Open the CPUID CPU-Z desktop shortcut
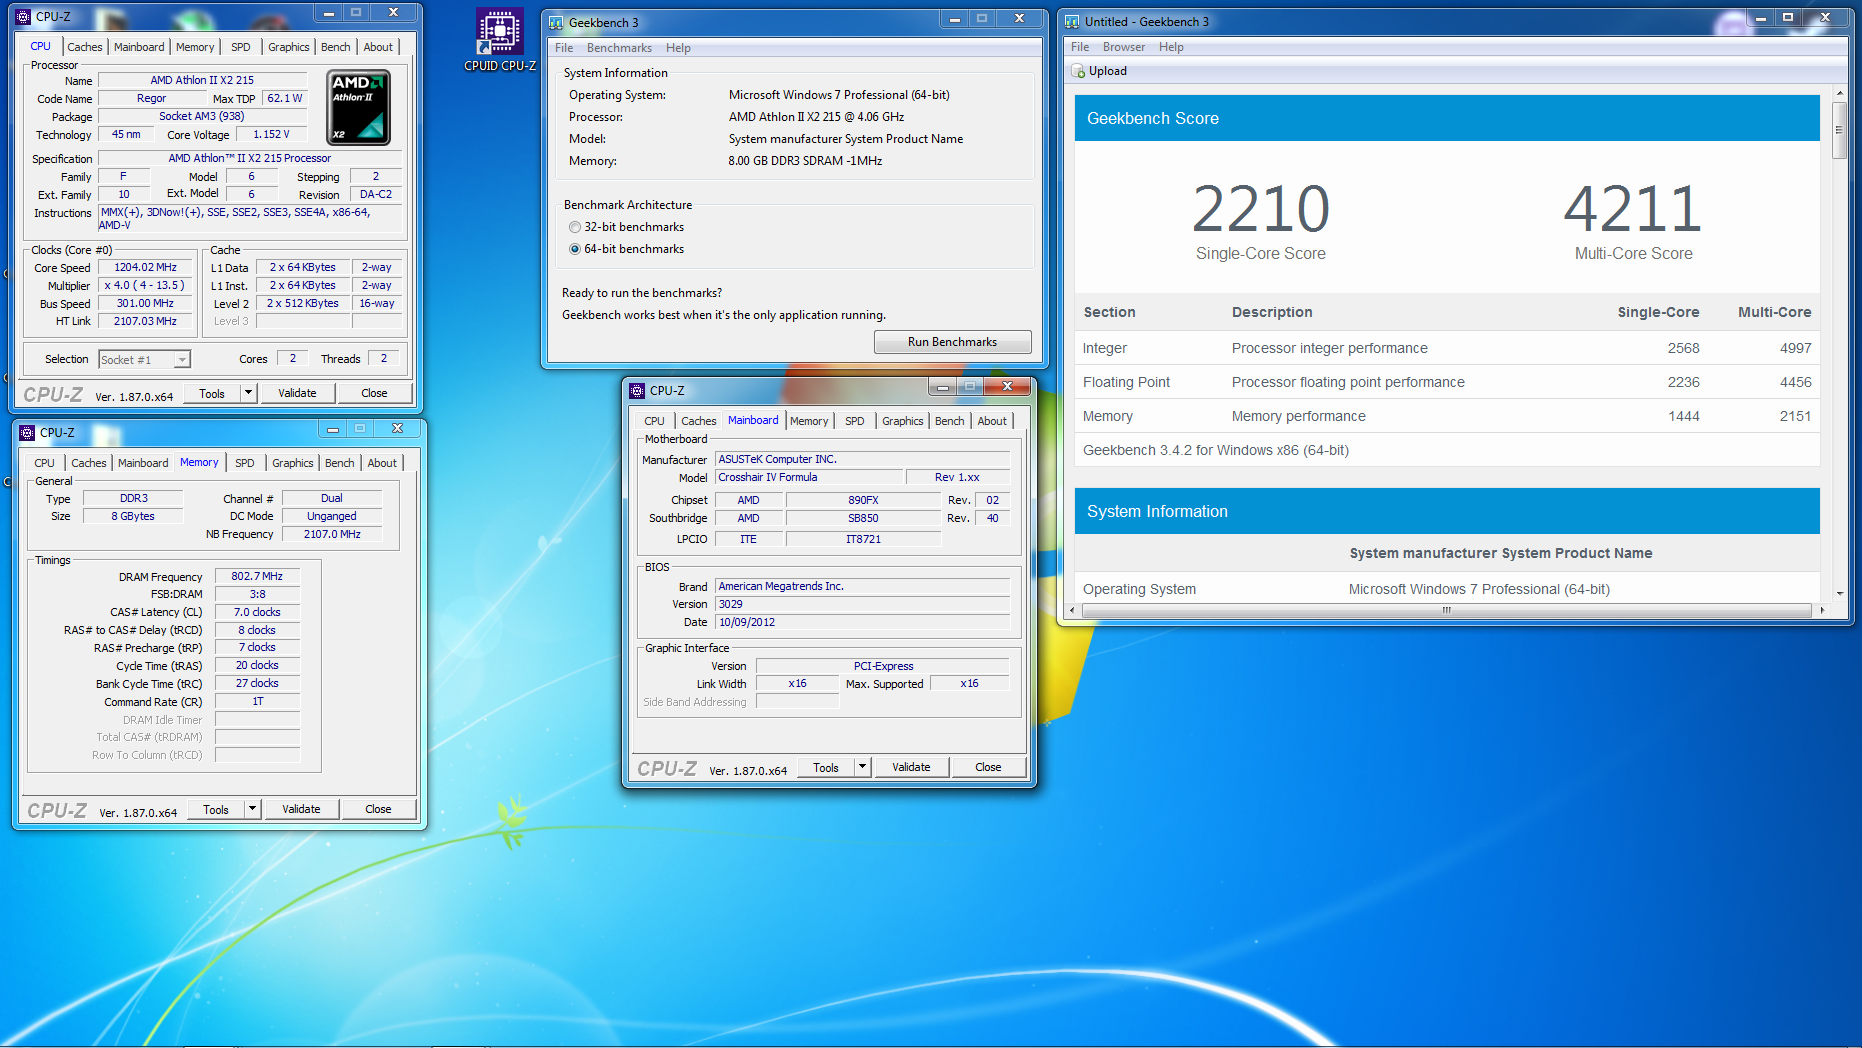1862x1048 pixels. point(499,40)
